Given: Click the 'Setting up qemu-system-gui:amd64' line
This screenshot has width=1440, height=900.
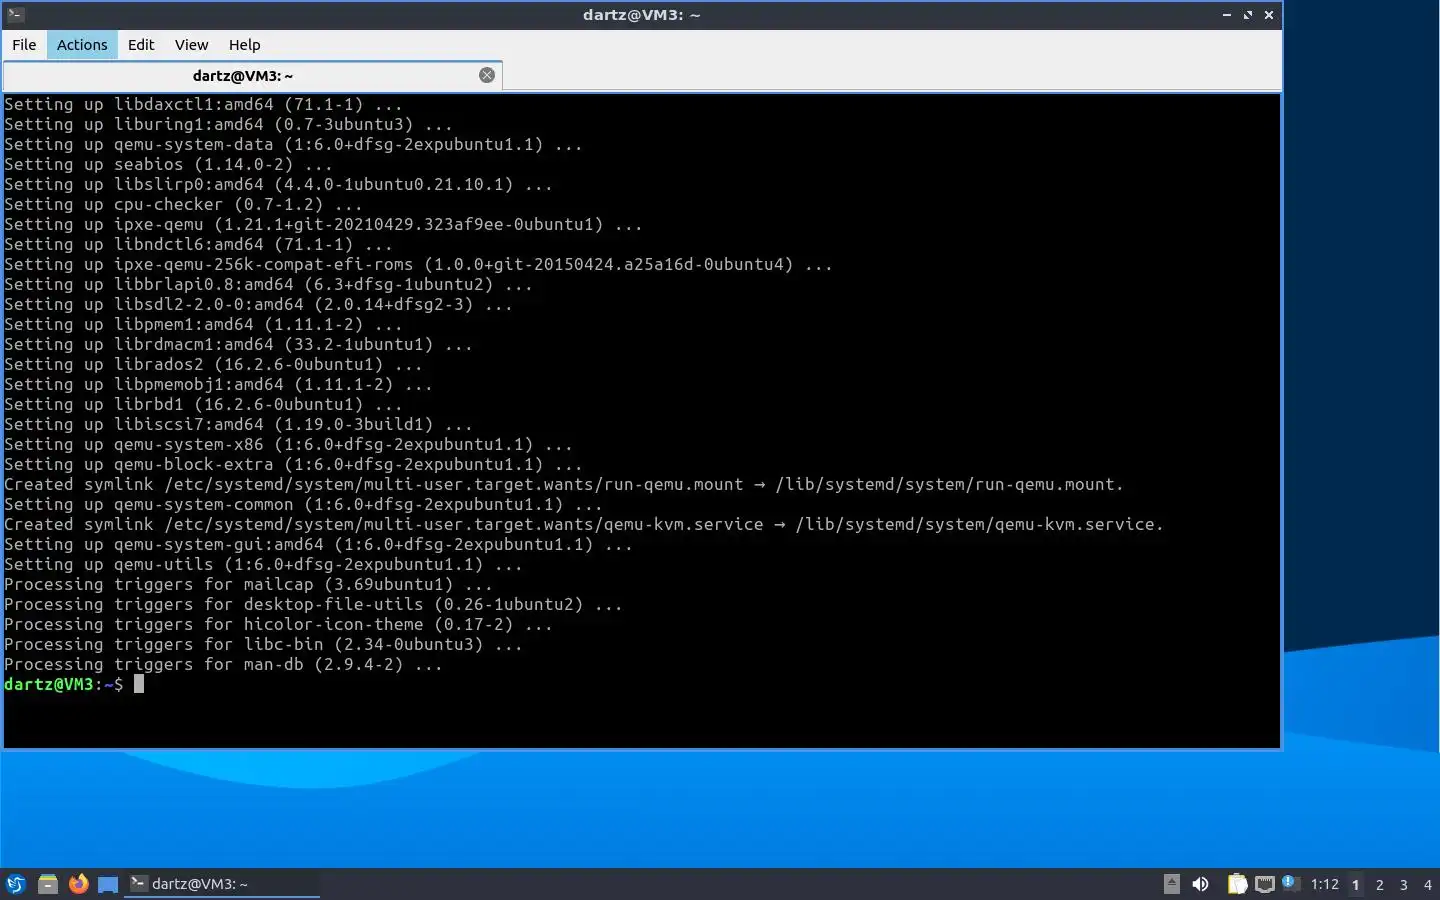Looking at the screenshot, I should pyautogui.click(x=319, y=544).
